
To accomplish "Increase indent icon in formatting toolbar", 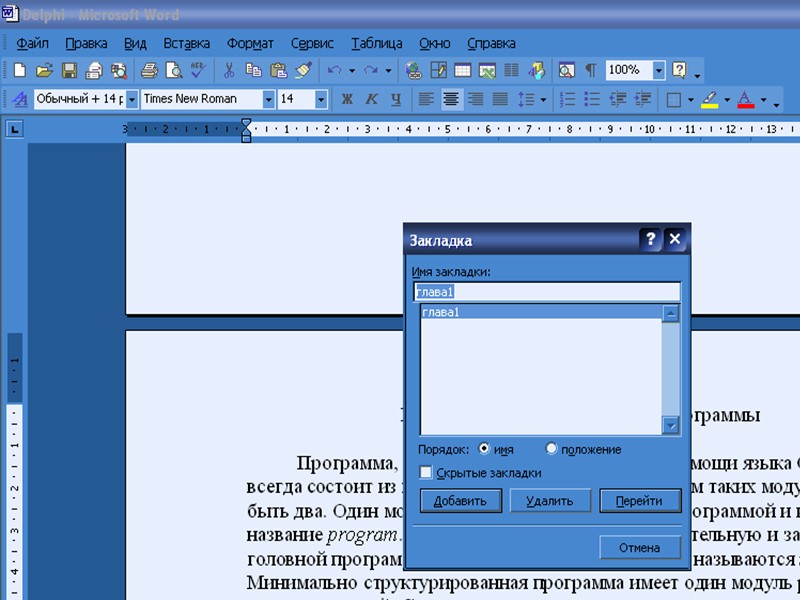I will pos(643,99).
